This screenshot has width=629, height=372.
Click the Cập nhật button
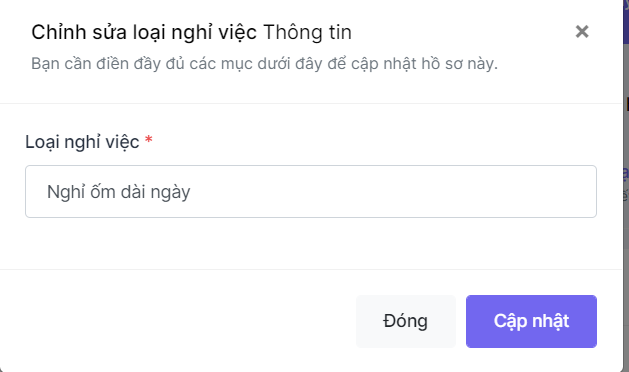pos(531,321)
